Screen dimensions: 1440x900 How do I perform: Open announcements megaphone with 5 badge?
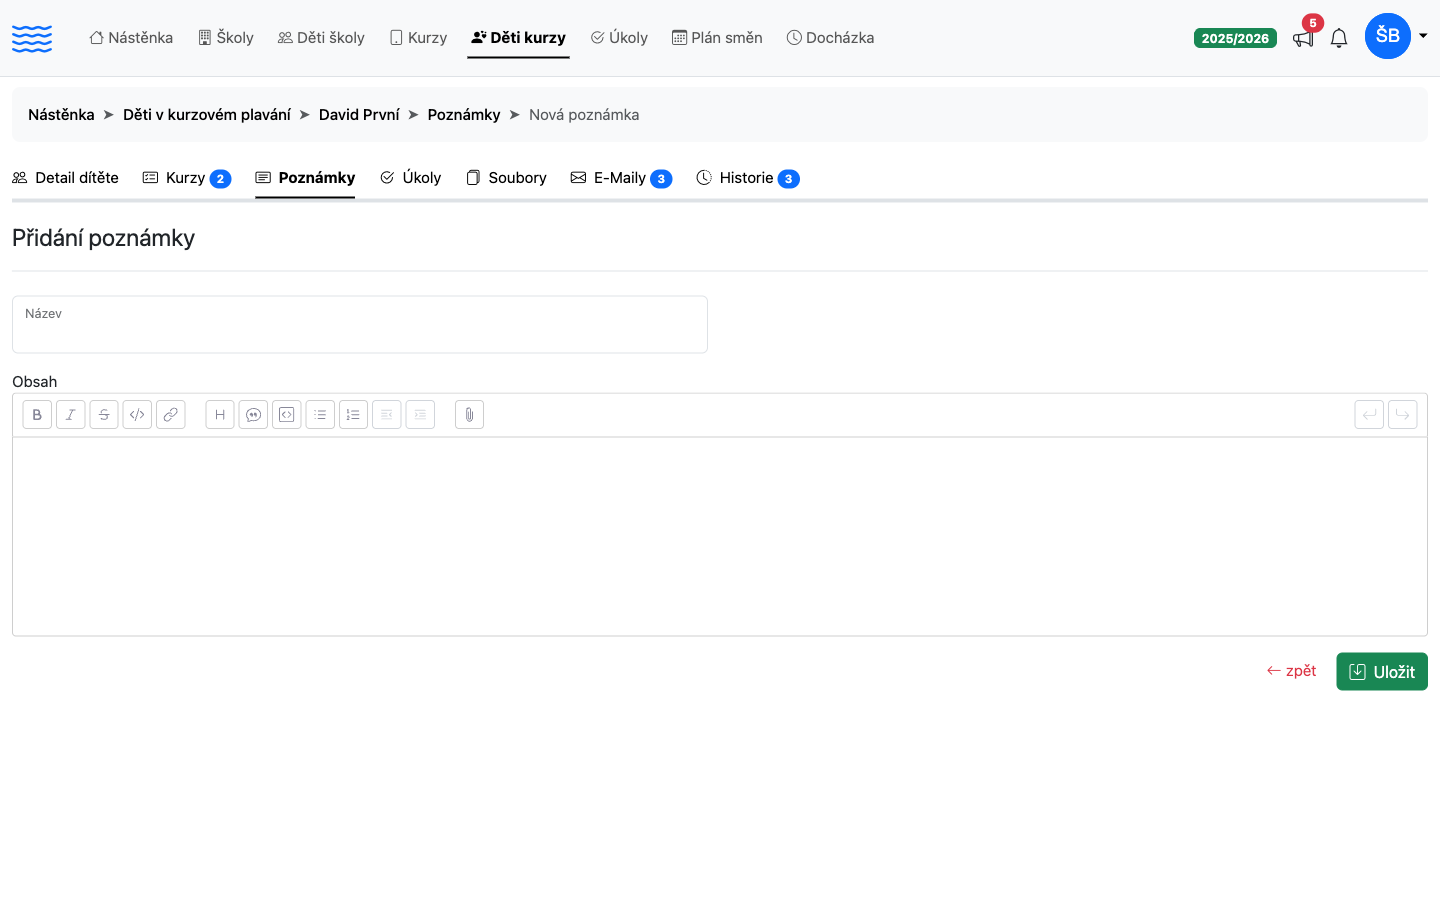pyautogui.click(x=1304, y=37)
